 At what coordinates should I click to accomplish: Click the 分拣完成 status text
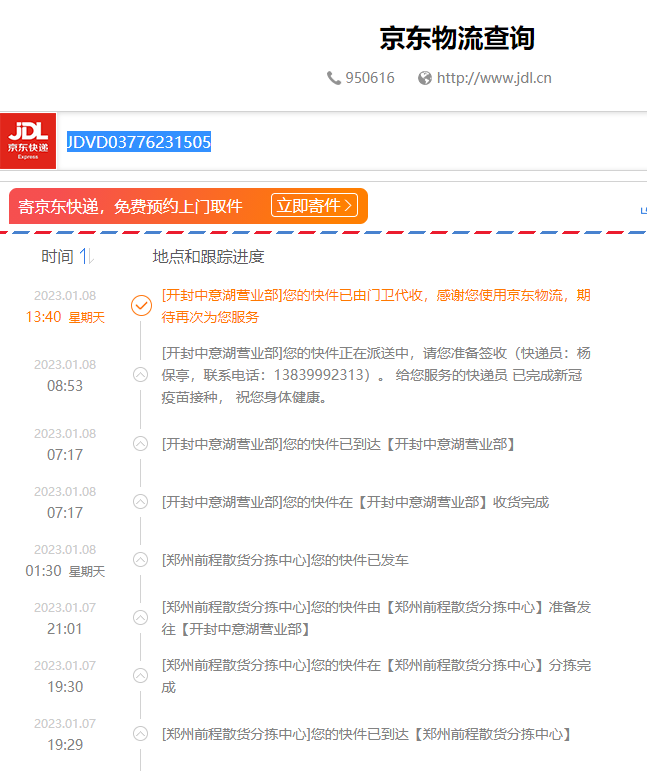(376, 676)
